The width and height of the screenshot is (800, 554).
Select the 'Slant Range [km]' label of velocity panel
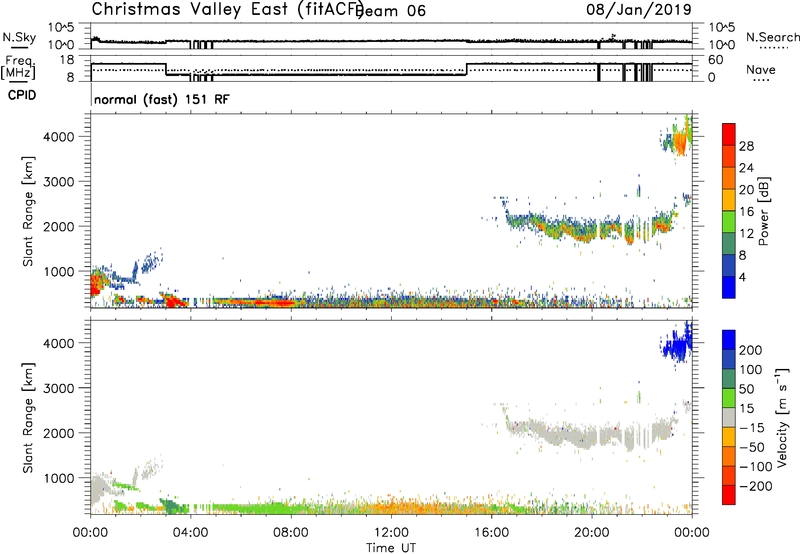28,417
